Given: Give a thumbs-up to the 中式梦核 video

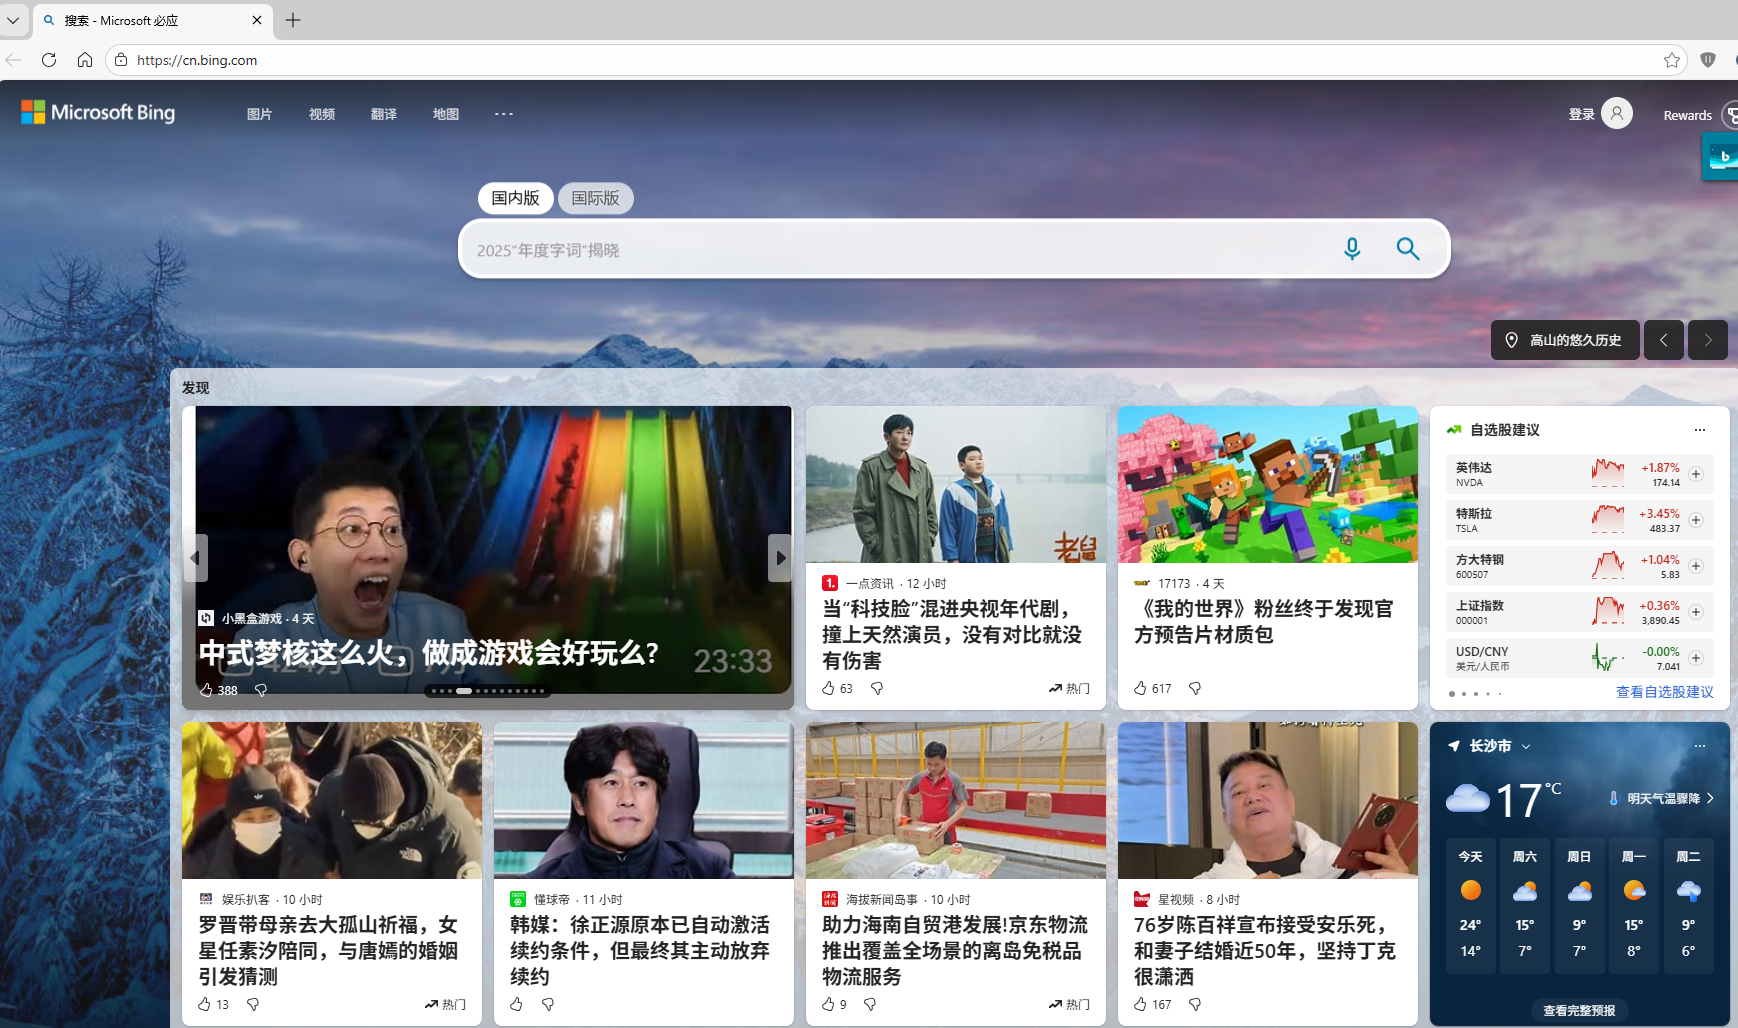Looking at the screenshot, I should [x=207, y=689].
